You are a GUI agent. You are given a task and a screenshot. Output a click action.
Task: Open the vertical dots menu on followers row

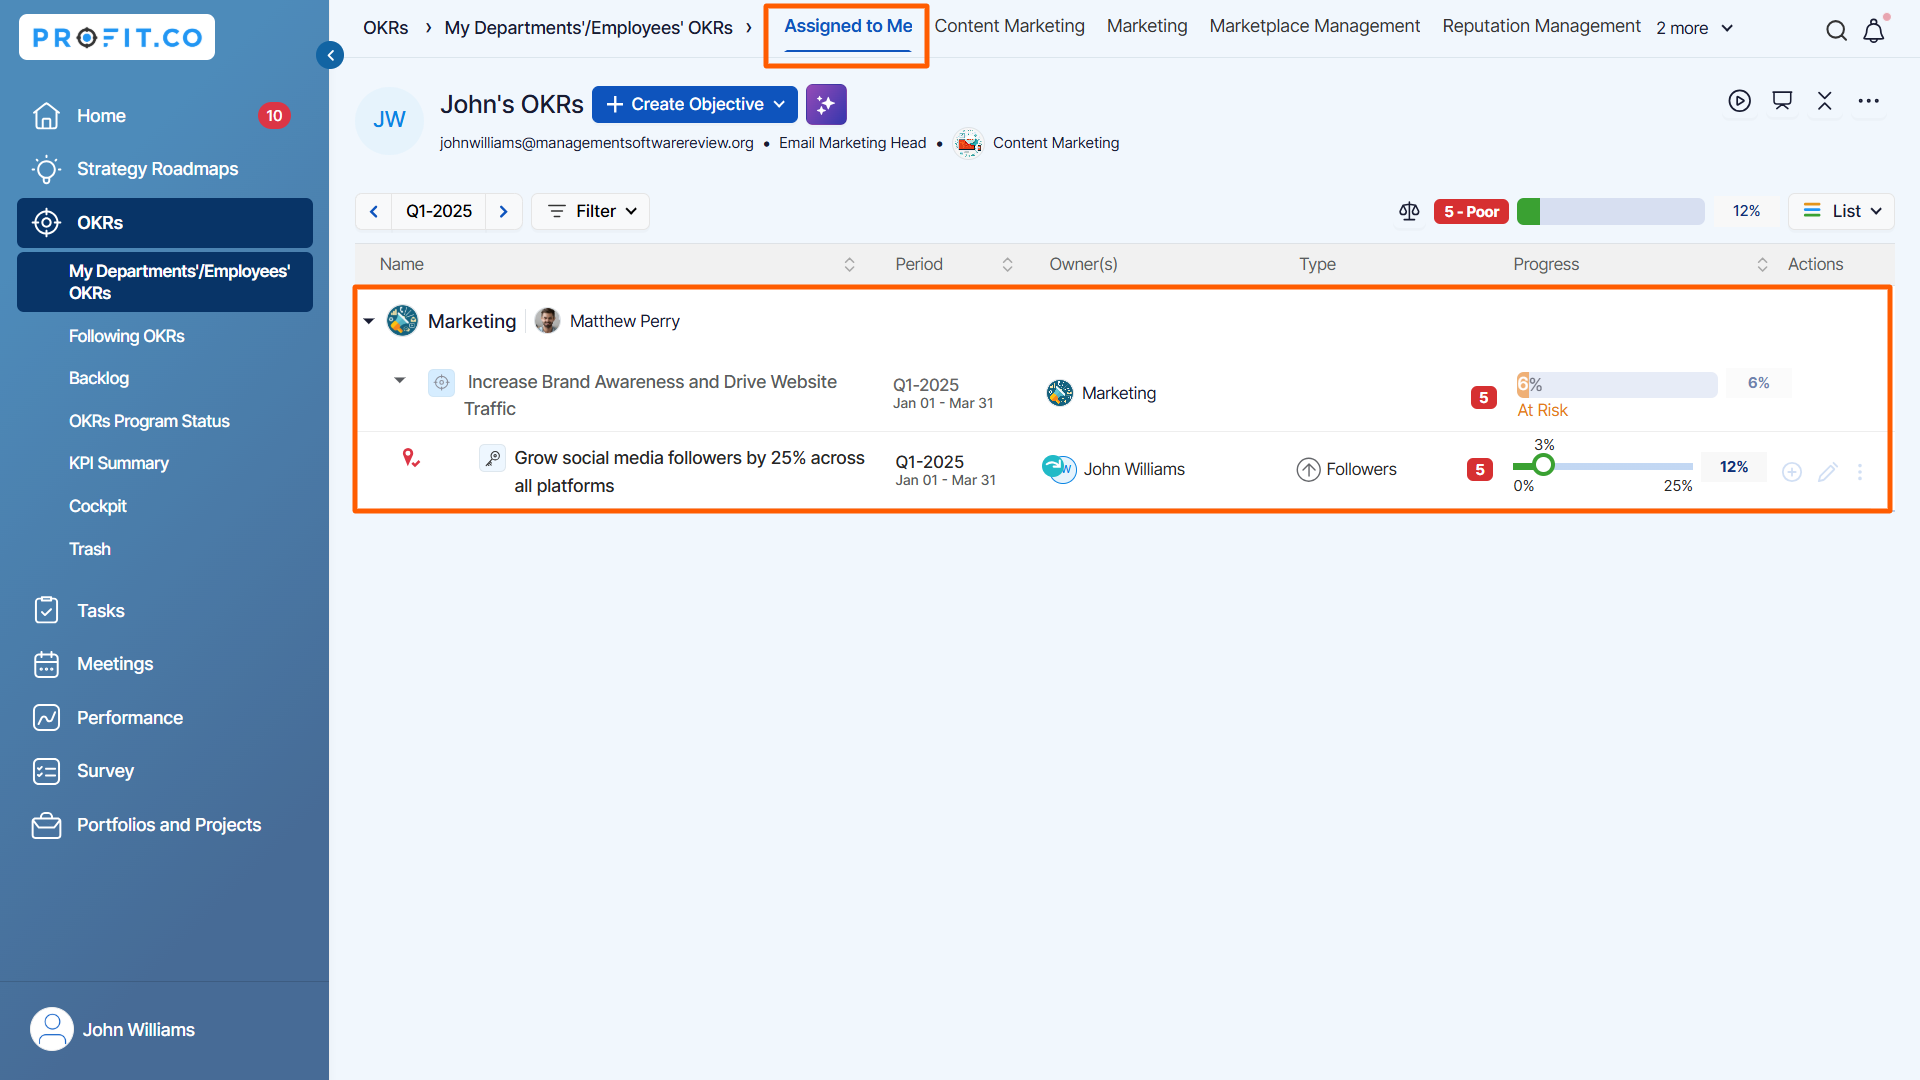point(1860,472)
